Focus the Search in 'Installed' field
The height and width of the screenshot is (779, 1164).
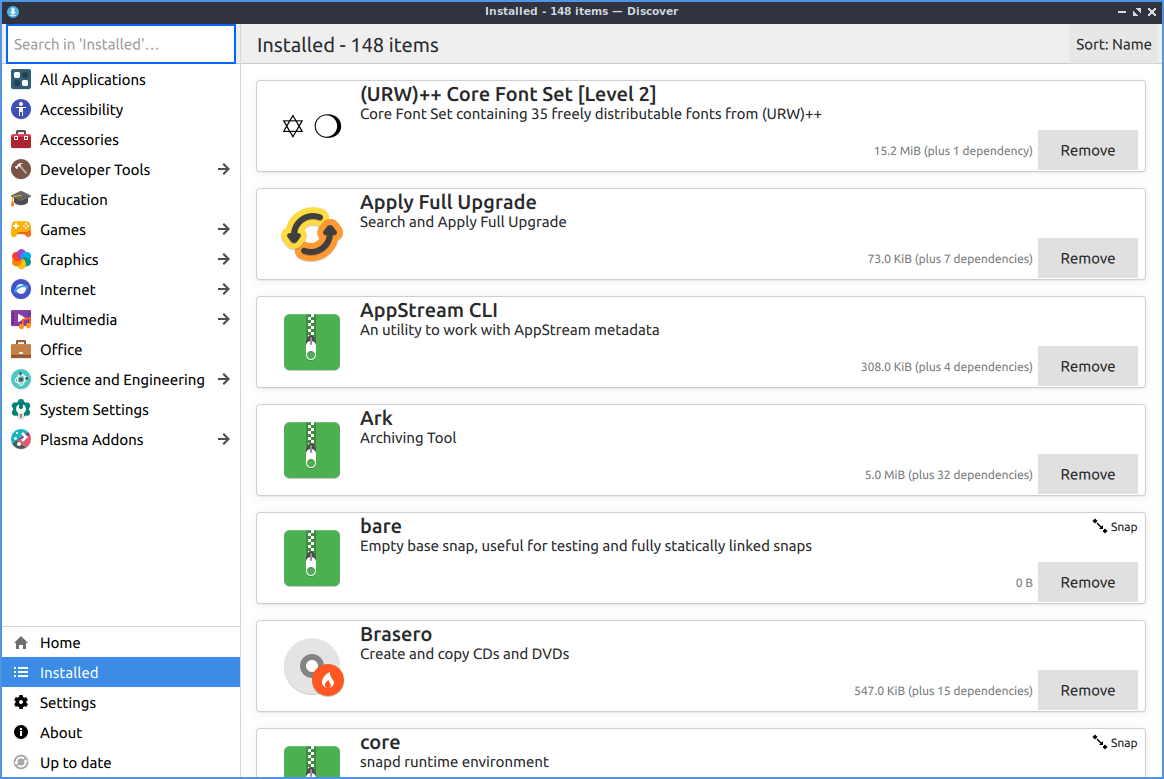(x=120, y=44)
